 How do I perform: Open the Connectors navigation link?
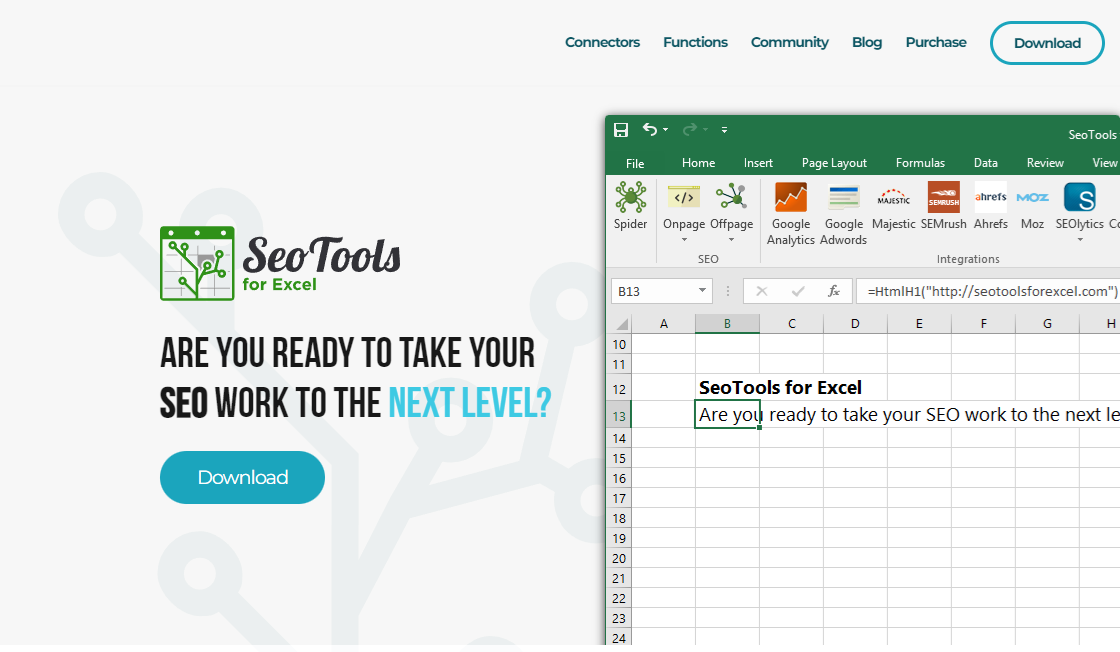[602, 42]
